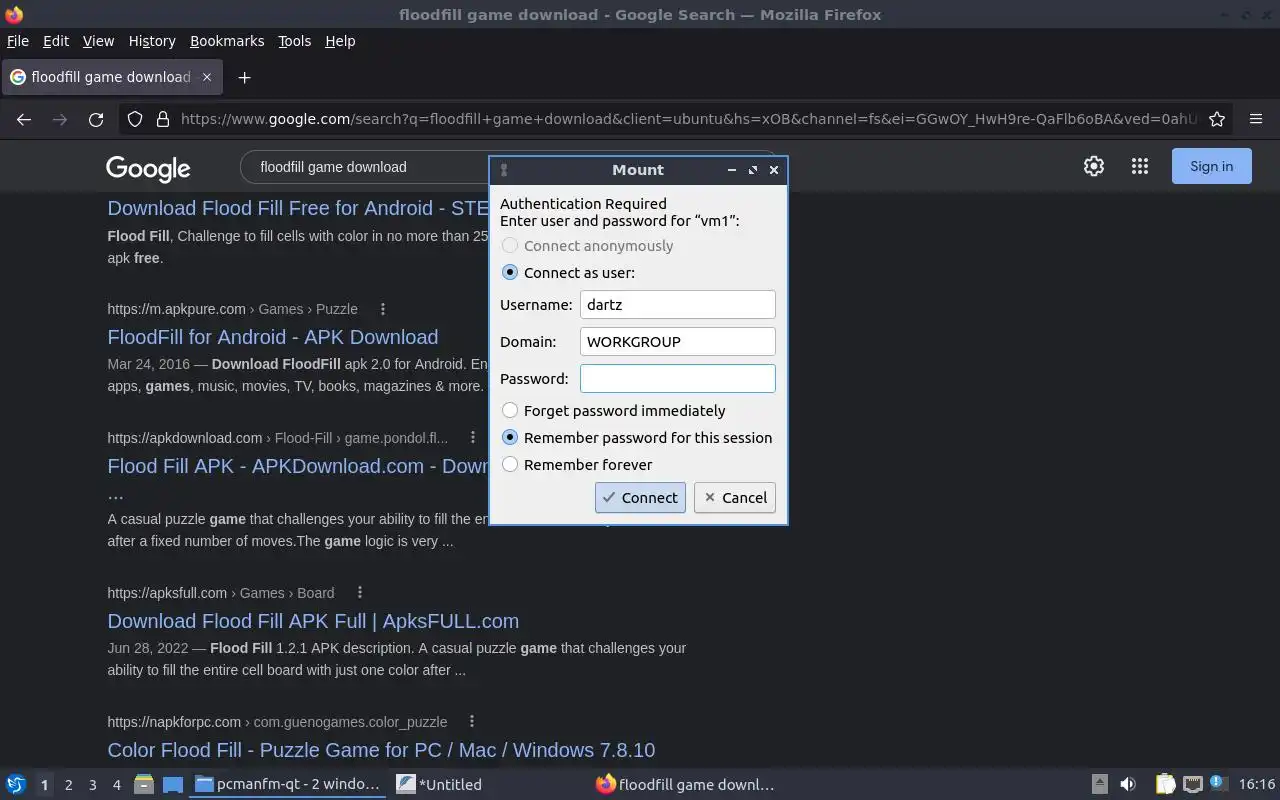Open options for the apkdownload.com result
This screenshot has width=1280, height=800.
(x=472, y=438)
